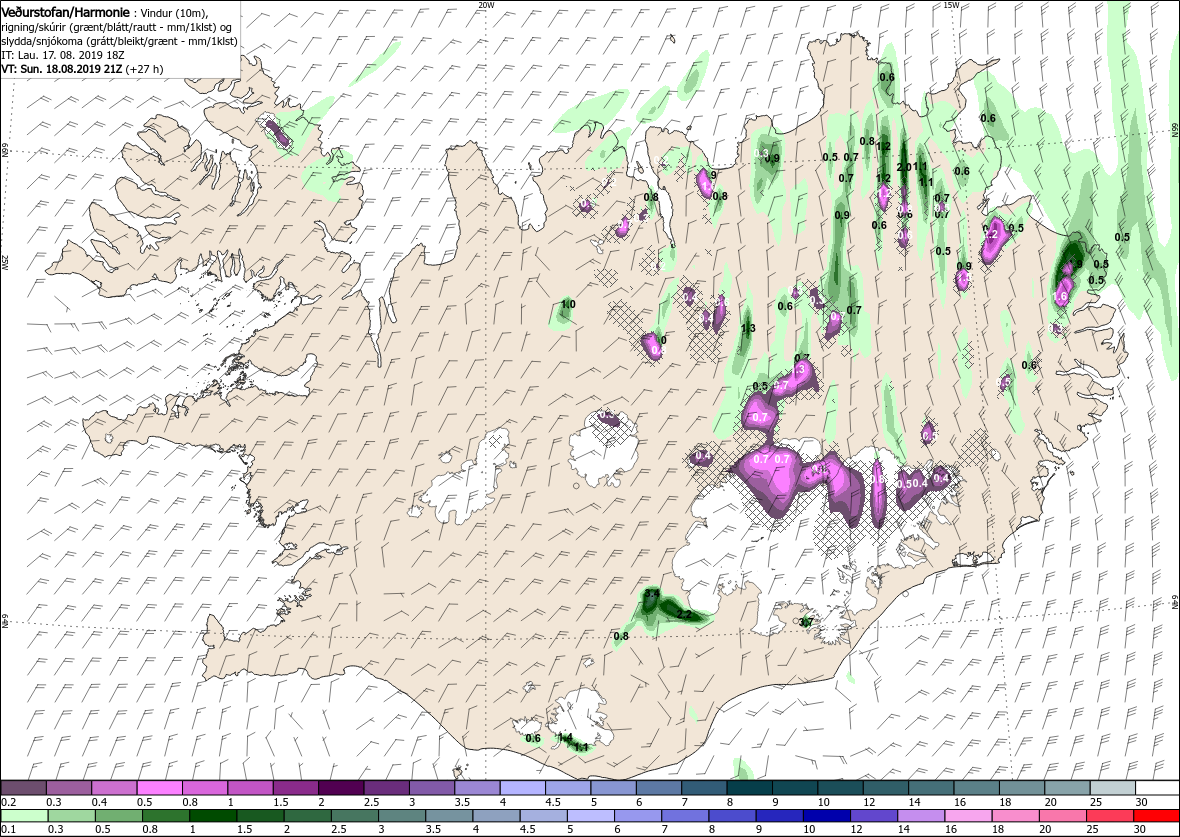This screenshot has height=837, width=1180.
Task: Click the '15W' longitude label
Action: pos(951,5)
